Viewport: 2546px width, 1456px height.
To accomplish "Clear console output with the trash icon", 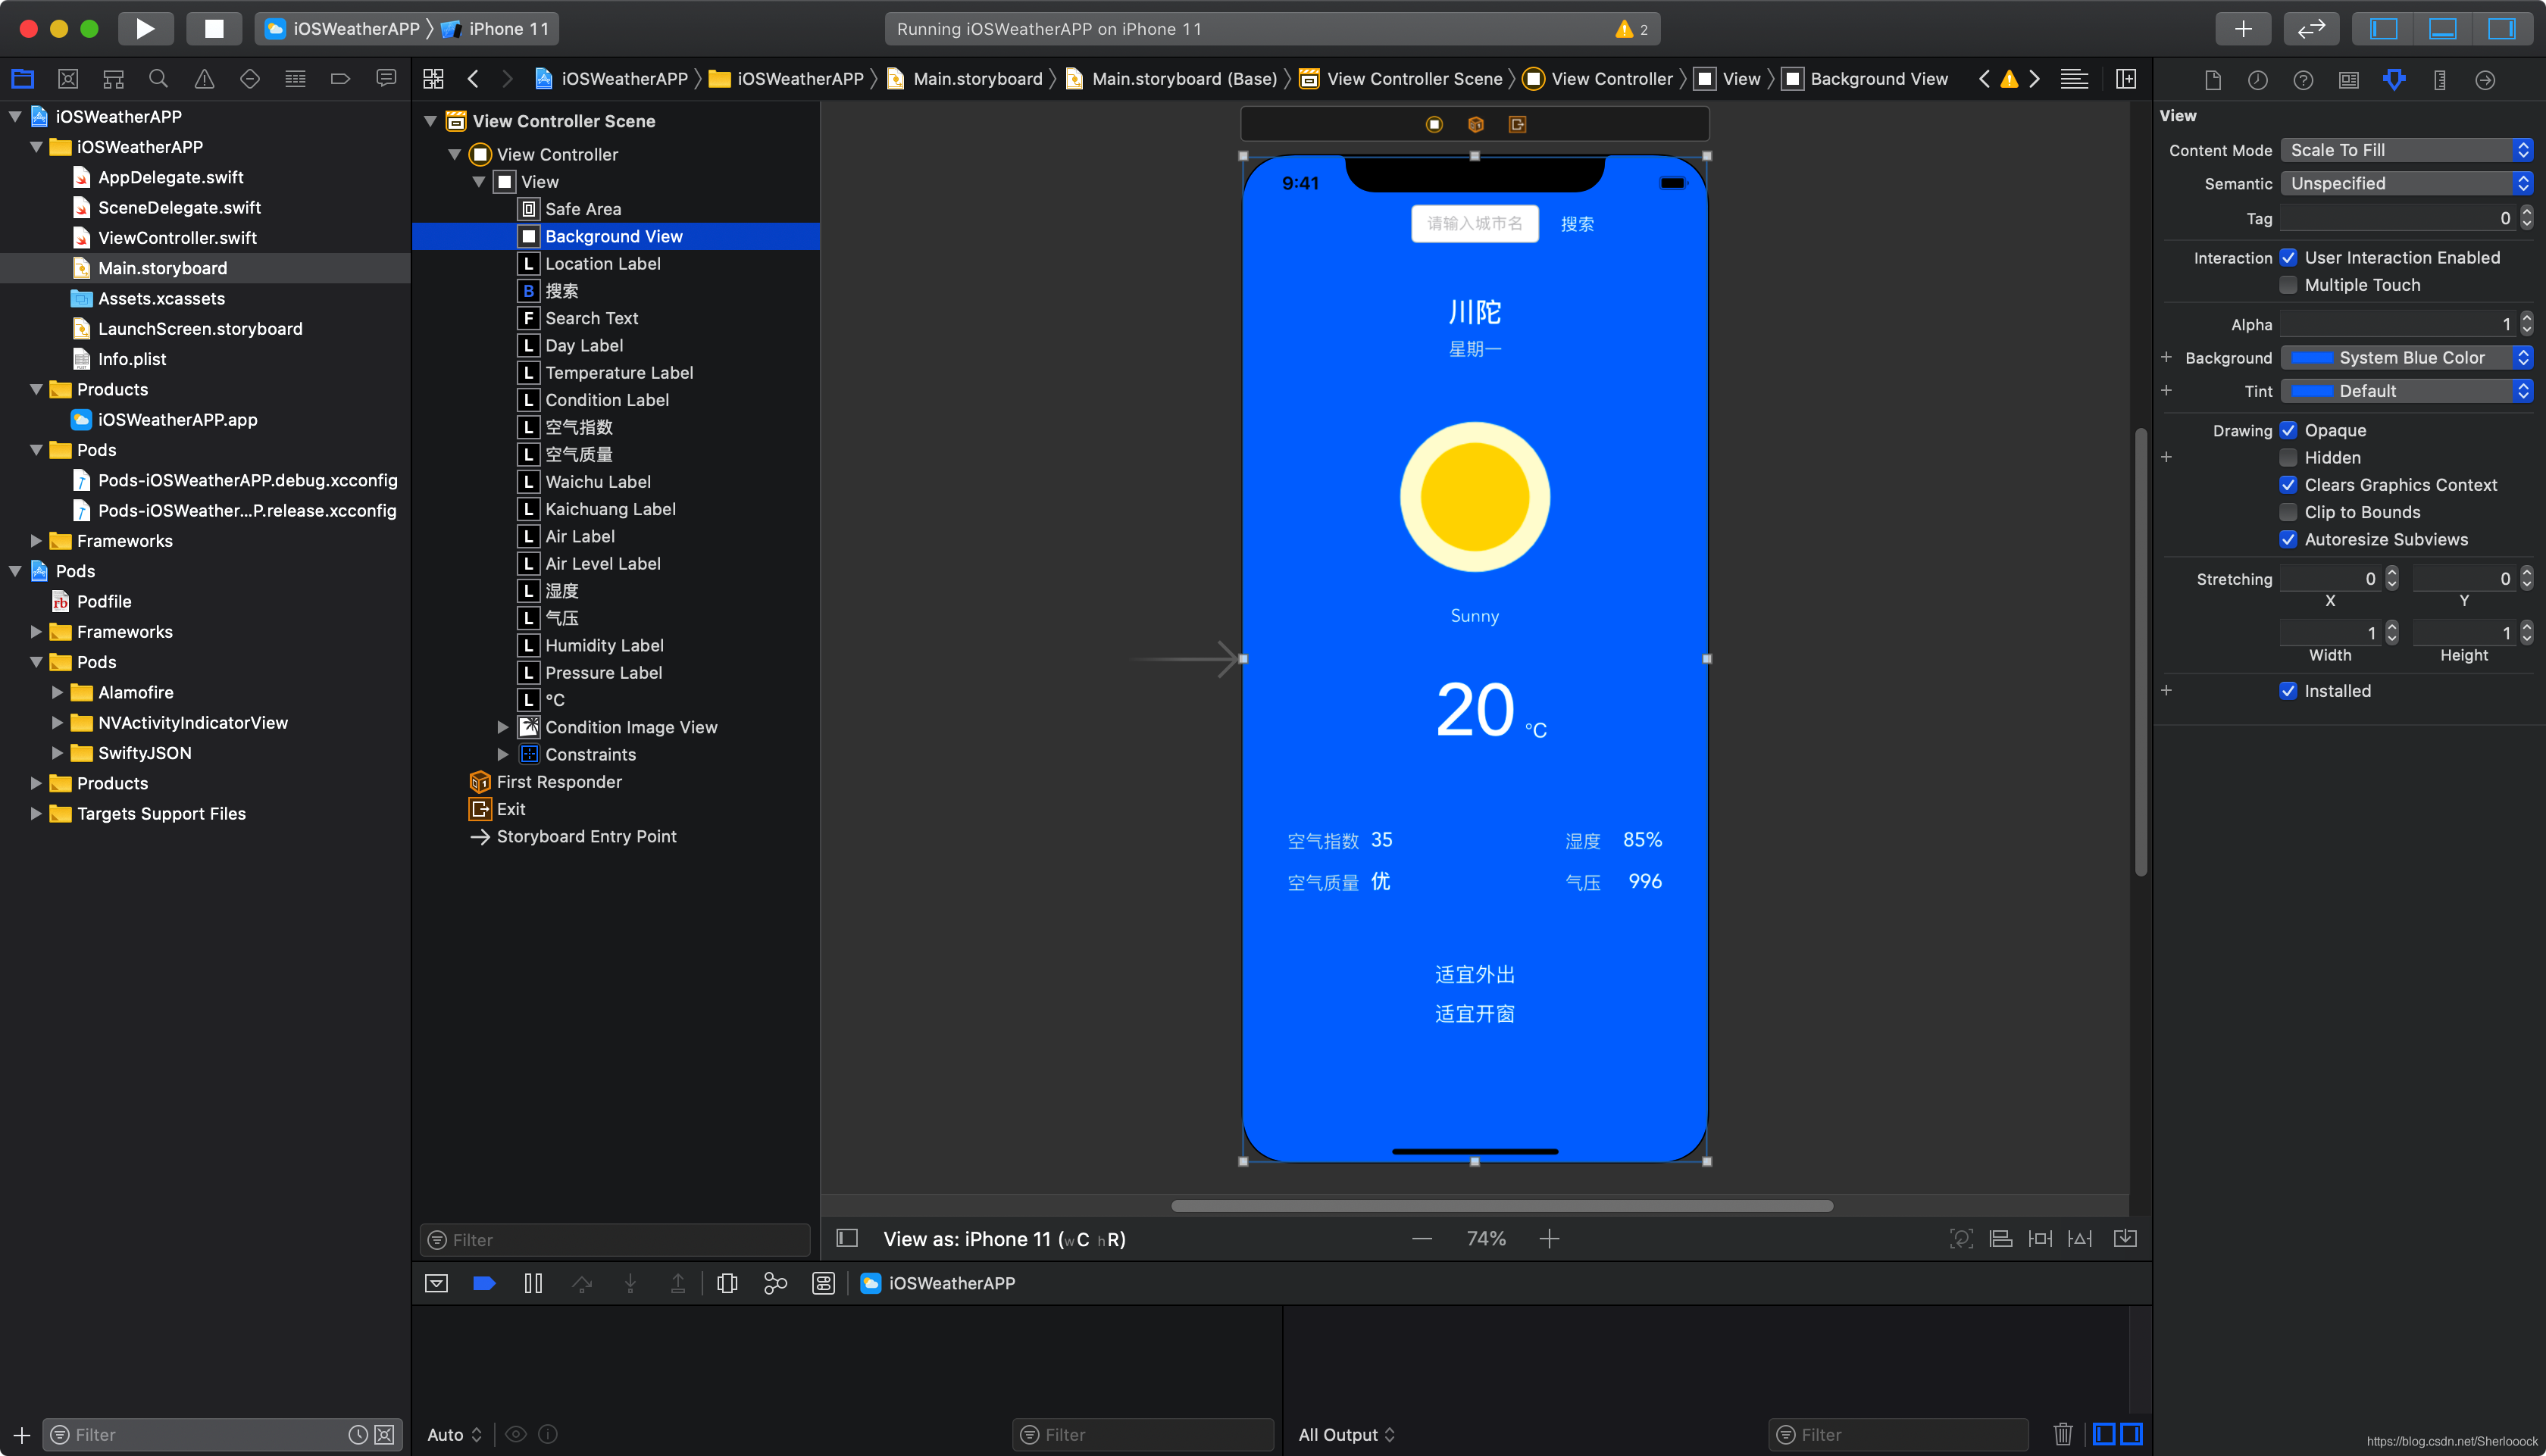I will (x=2062, y=1434).
